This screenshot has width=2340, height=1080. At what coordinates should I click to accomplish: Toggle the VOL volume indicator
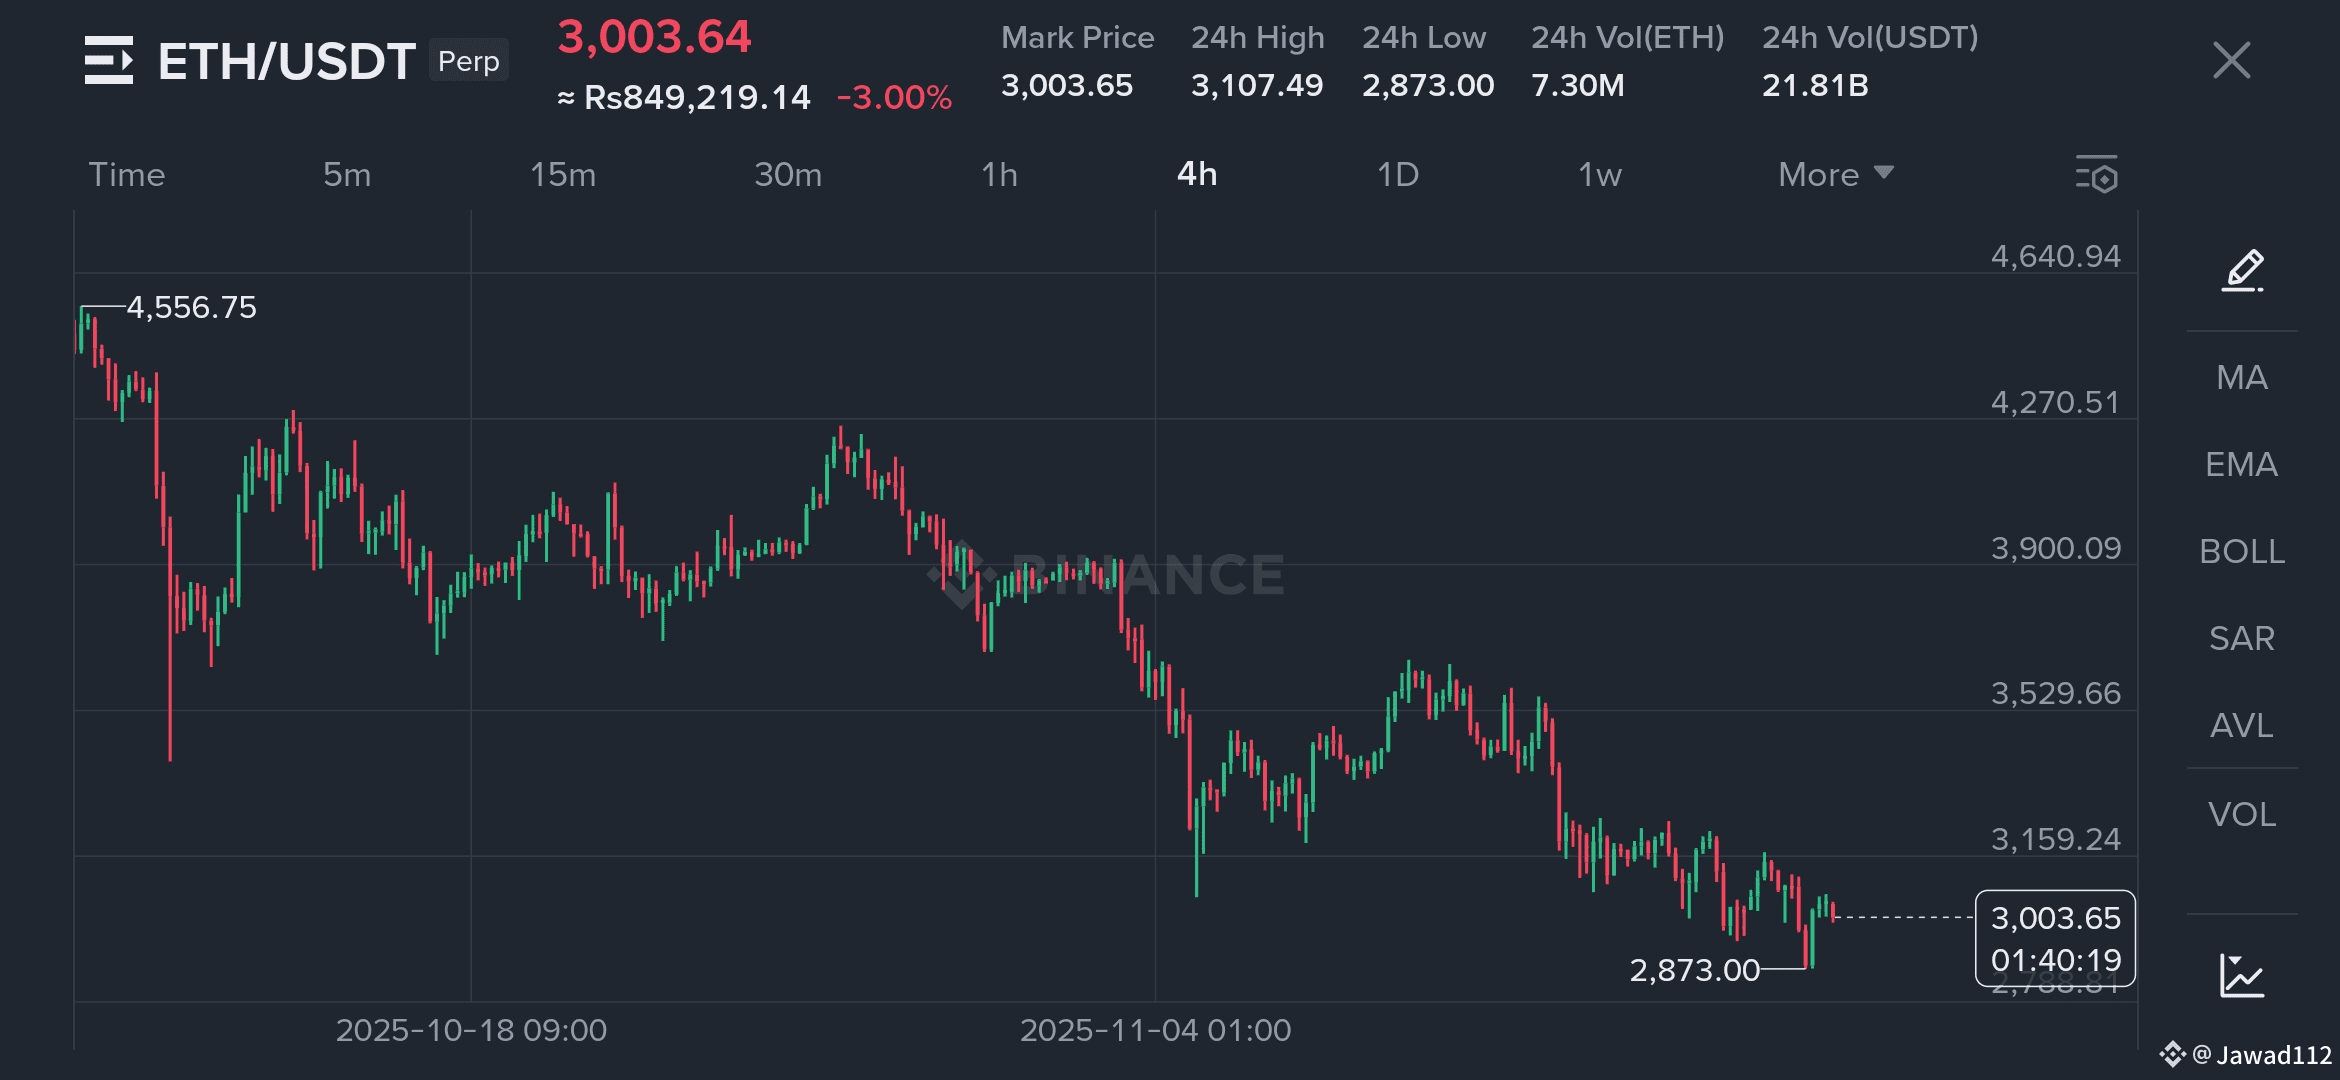(2242, 815)
